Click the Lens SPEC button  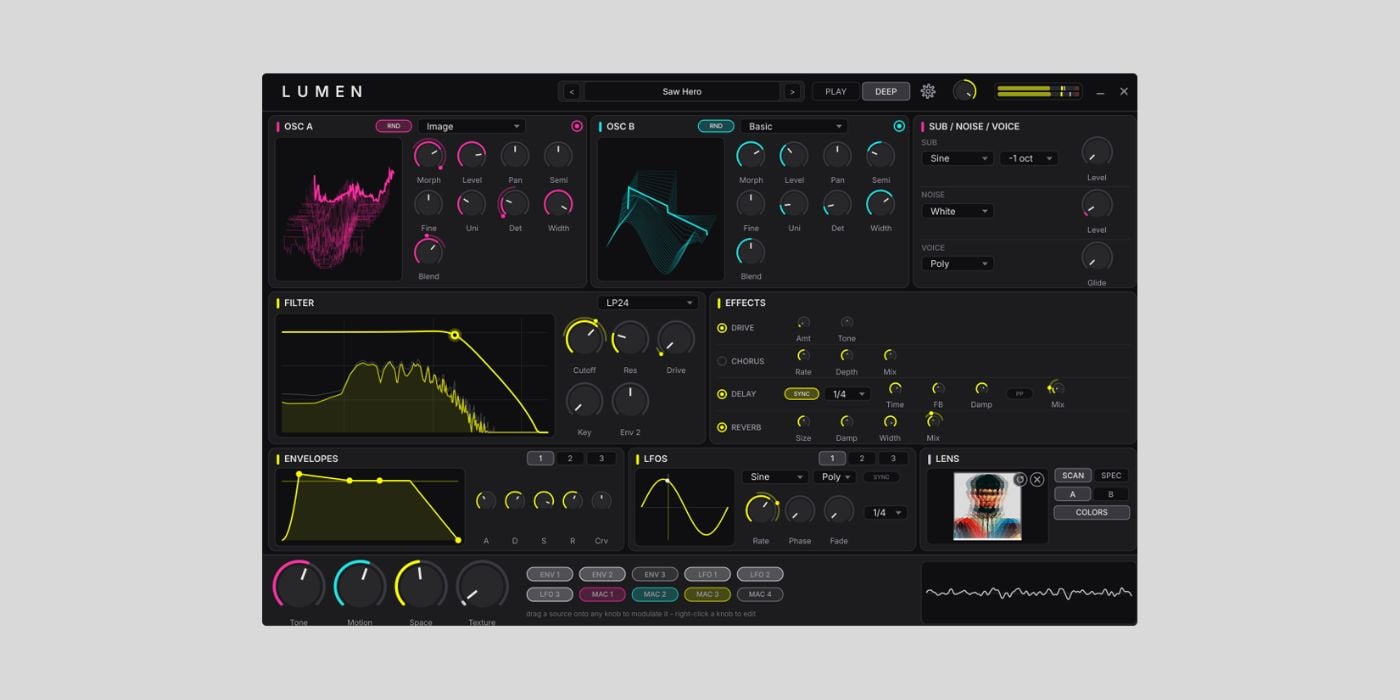(1111, 476)
